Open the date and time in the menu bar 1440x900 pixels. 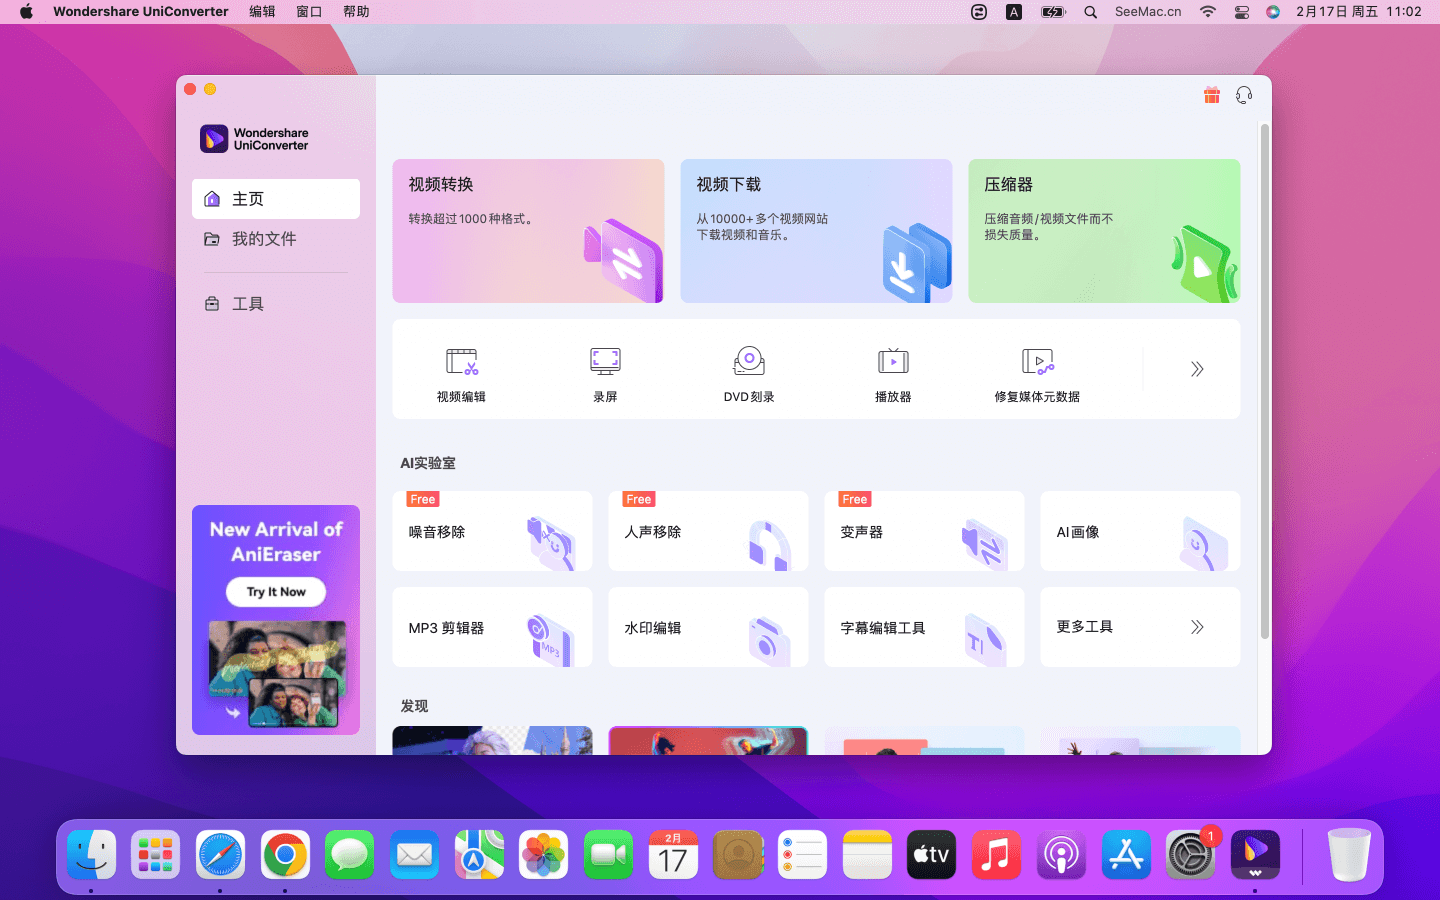click(x=1358, y=12)
